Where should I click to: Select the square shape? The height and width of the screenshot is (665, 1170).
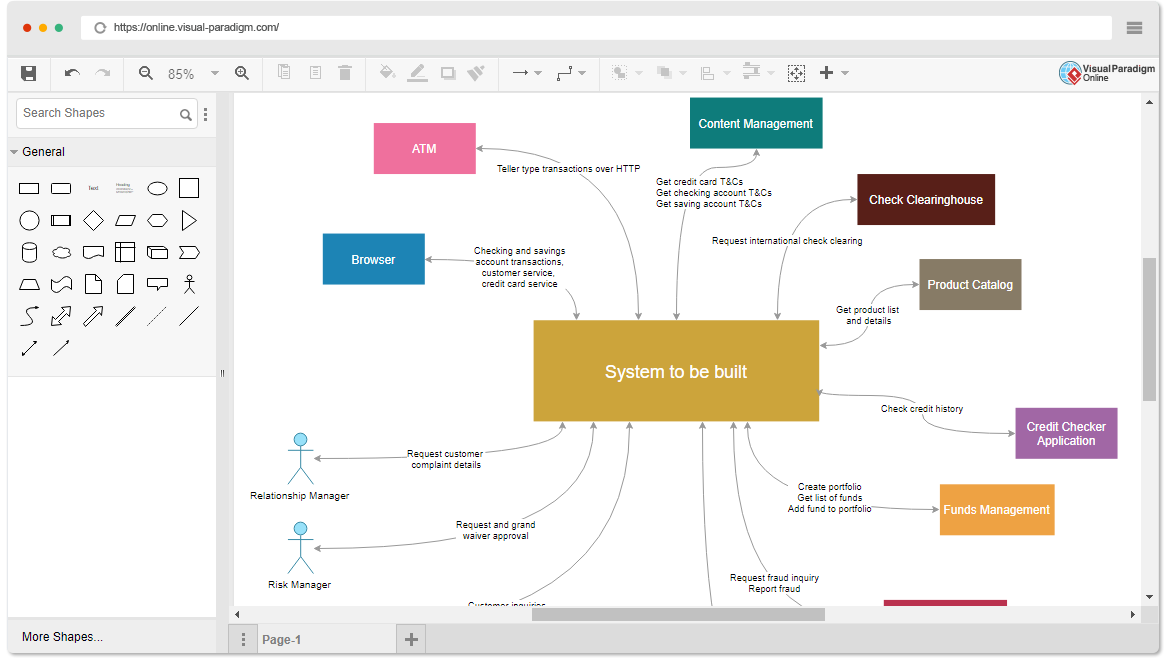click(189, 188)
